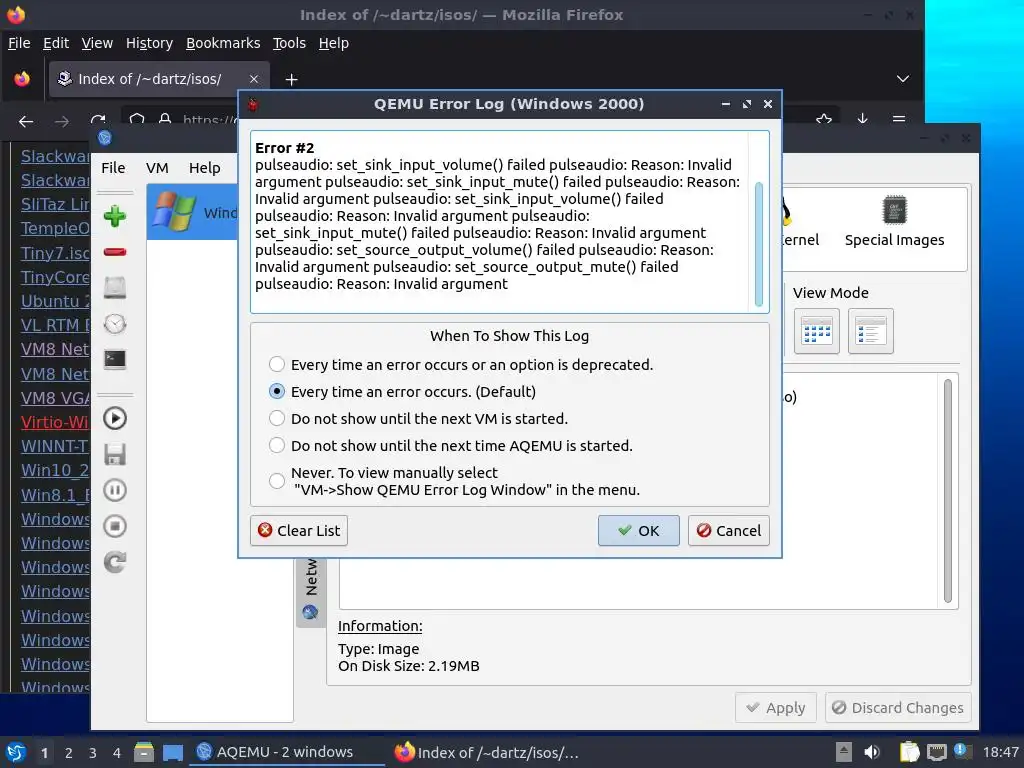Open file manager icon in taskbar
The height and width of the screenshot is (768, 1024).
(144, 753)
